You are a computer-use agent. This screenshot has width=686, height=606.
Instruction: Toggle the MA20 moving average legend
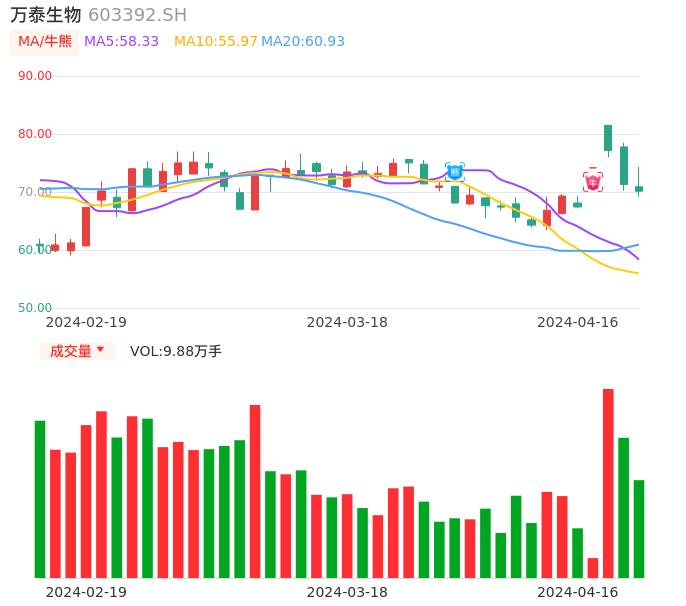pos(303,42)
